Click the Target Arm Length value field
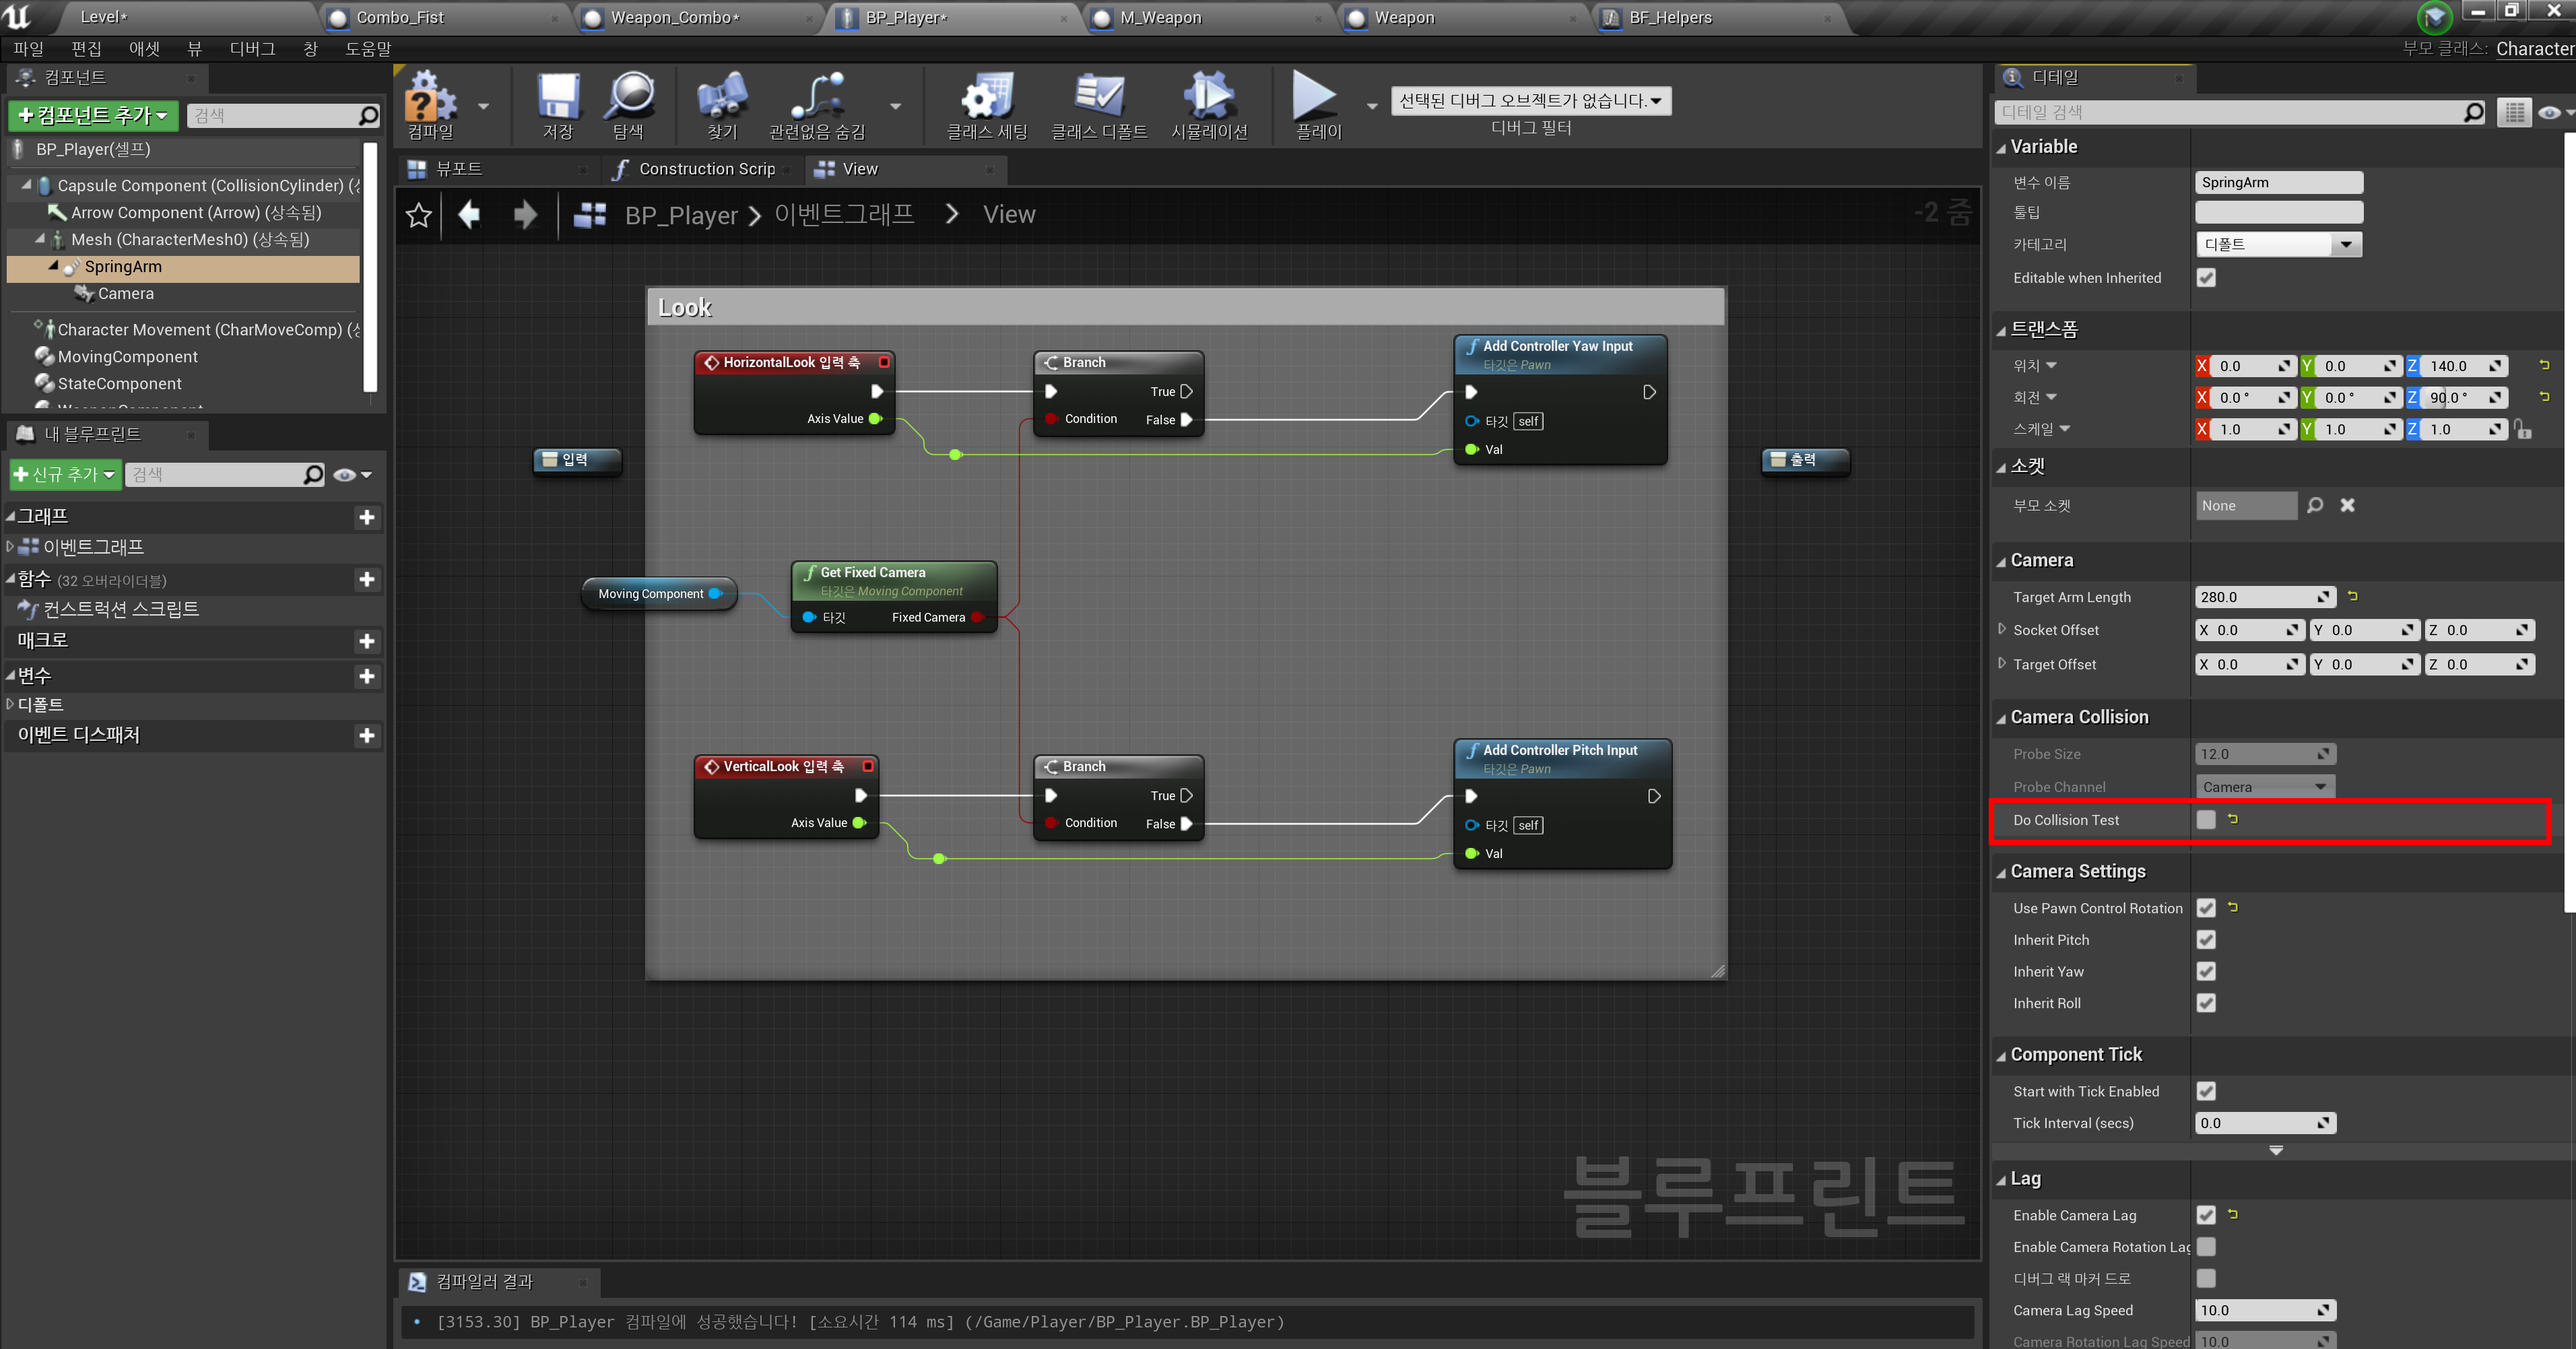This screenshot has width=2576, height=1349. (2264, 597)
